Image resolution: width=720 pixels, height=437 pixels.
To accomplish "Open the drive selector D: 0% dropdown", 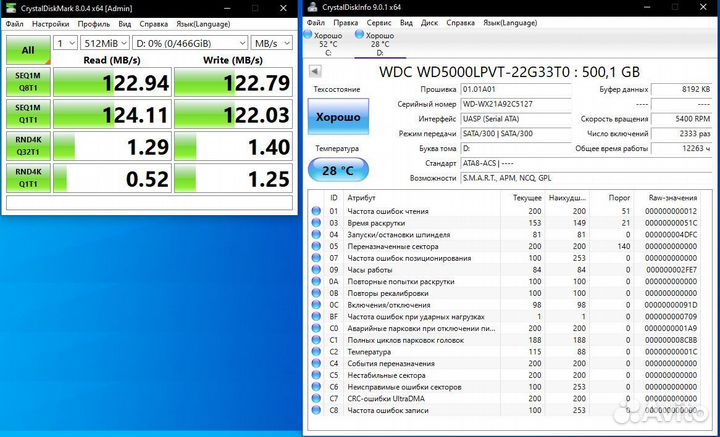I will 190,43.
